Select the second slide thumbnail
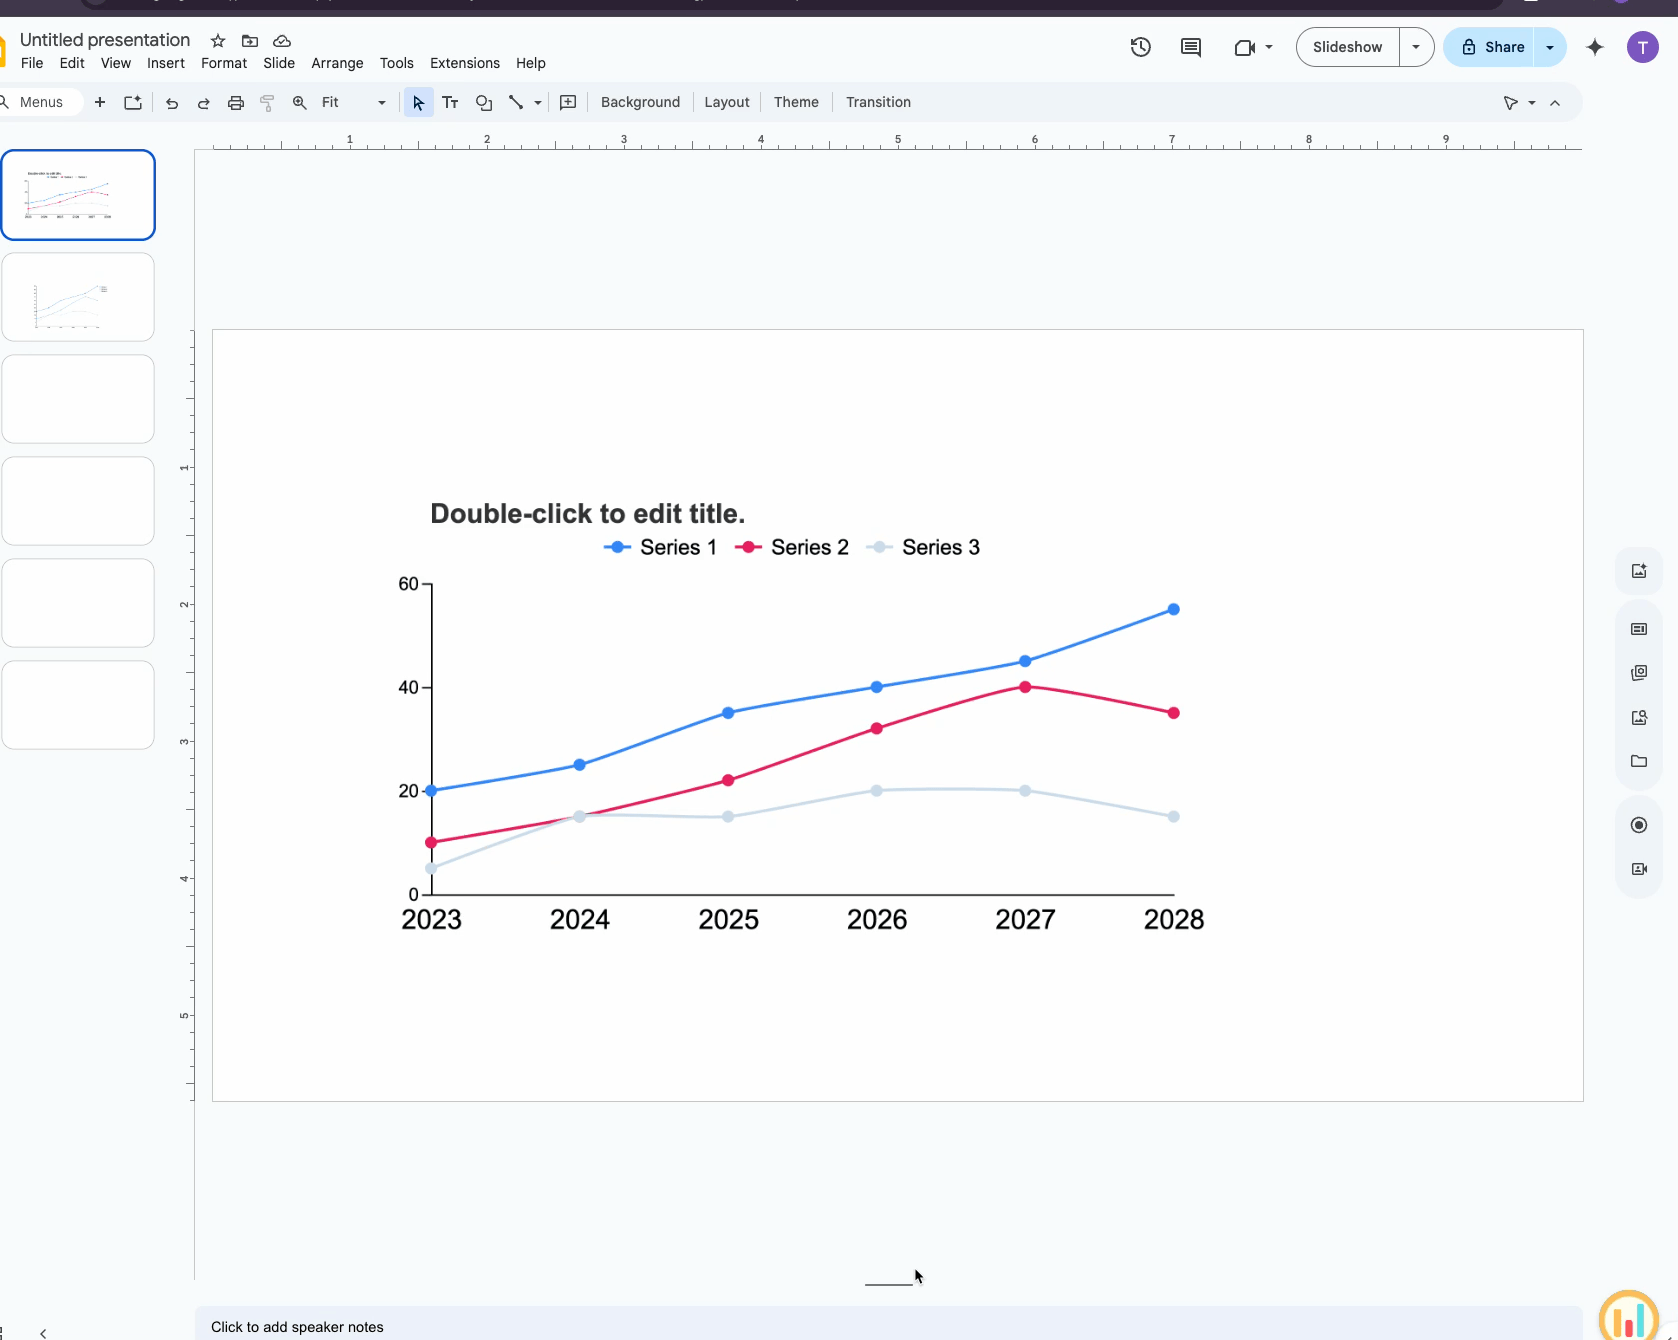The width and height of the screenshot is (1678, 1340). (78, 297)
